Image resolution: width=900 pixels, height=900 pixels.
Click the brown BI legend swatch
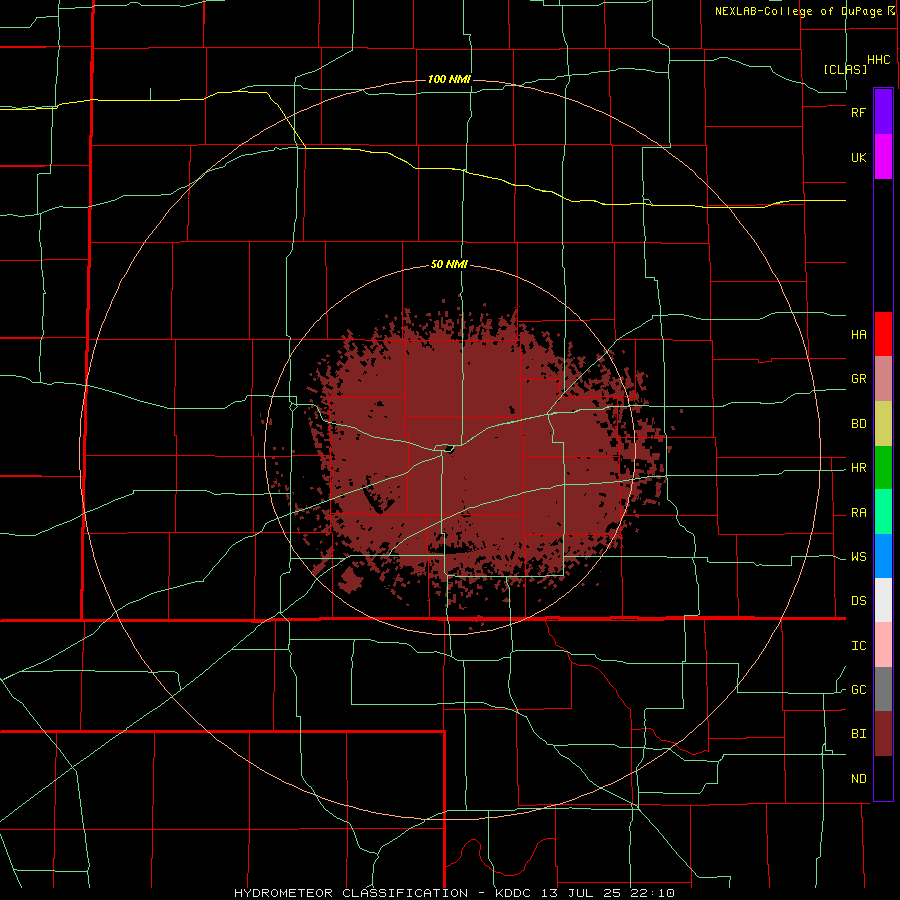[883, 734]
